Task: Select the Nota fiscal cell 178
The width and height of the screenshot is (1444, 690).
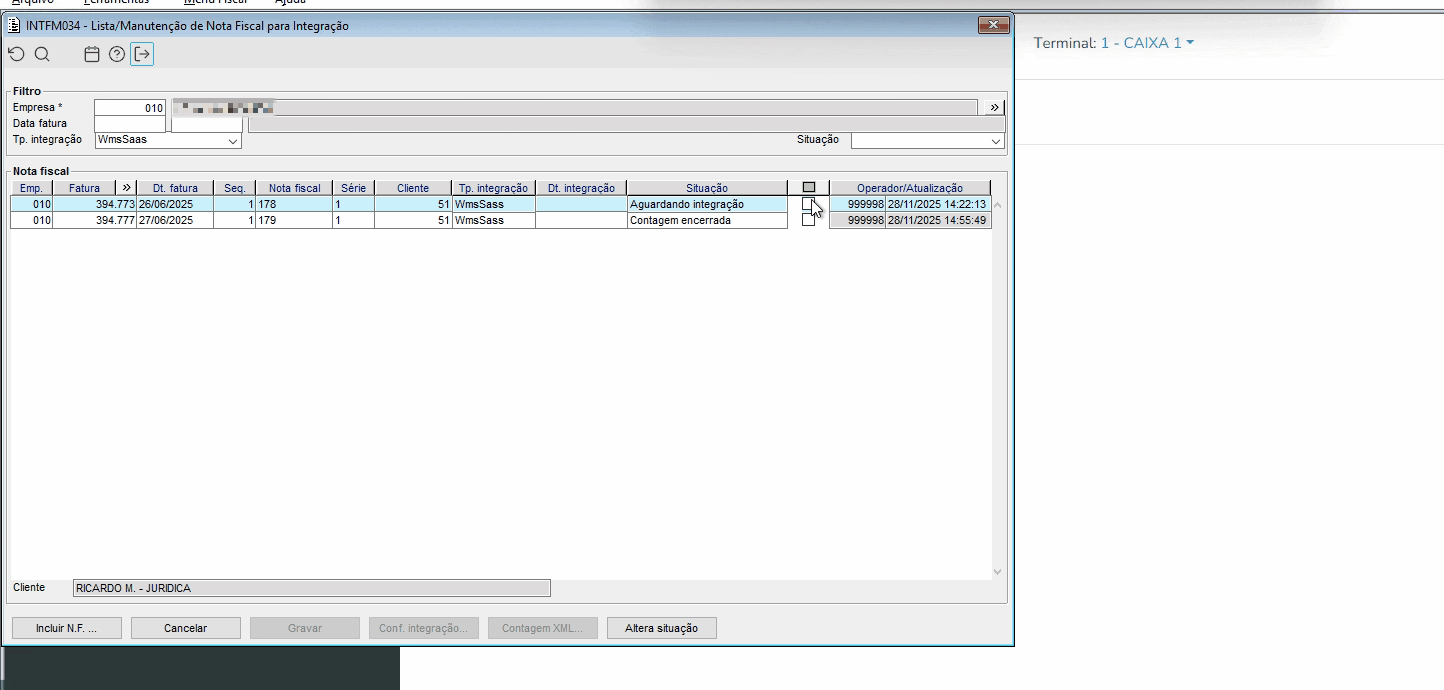Action: 294,204
